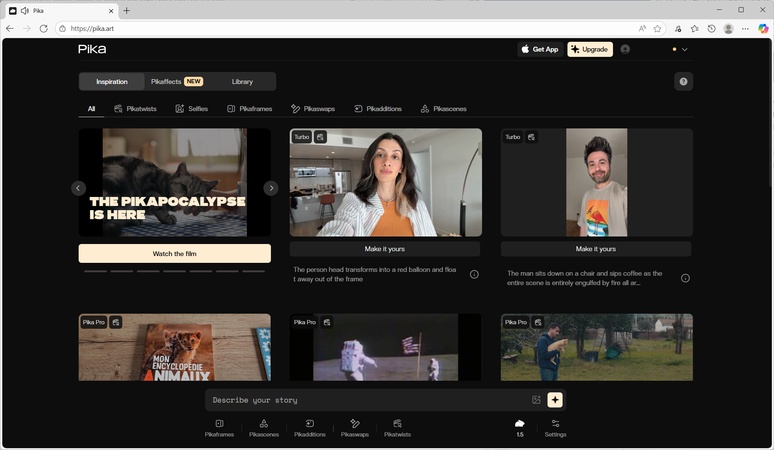Open the Pikaswaps tool in bottom toolbar
The height and width of the screenshot is (450, 774).
tap(354, 428)
